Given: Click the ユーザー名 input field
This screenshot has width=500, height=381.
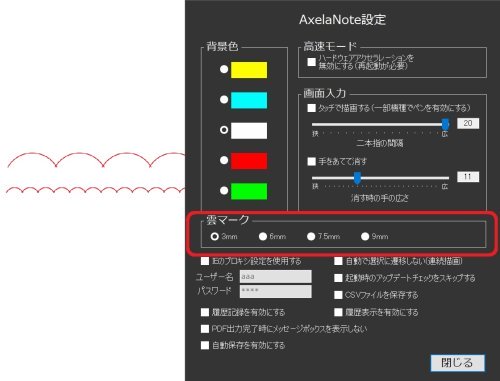Looking at the screenshot, I should (276, 277).
